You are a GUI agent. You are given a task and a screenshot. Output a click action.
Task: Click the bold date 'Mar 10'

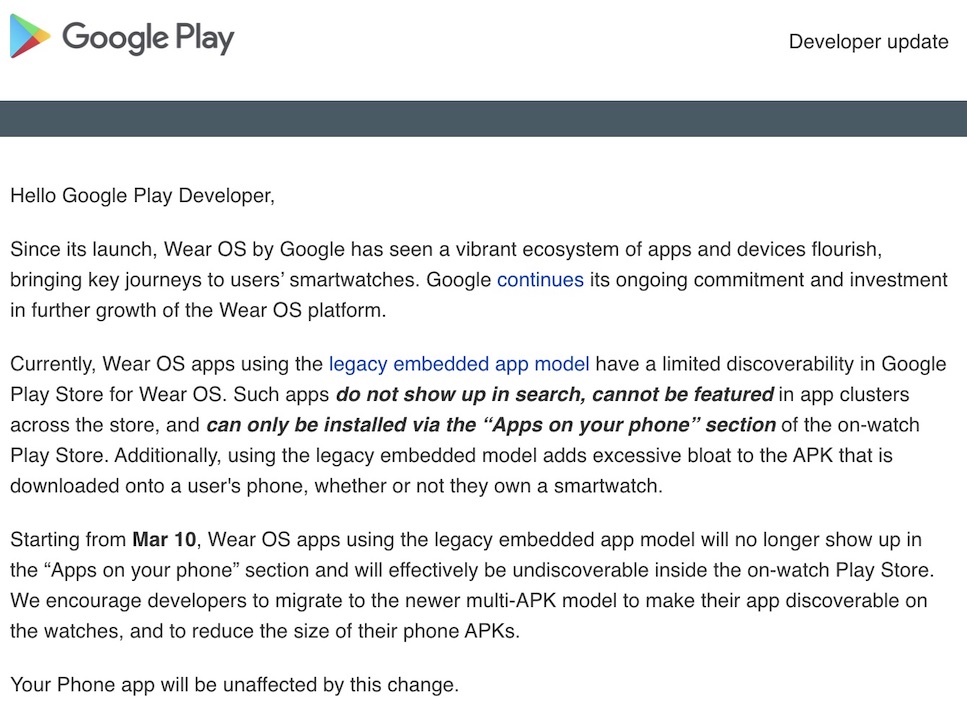[x=164, y=539]
